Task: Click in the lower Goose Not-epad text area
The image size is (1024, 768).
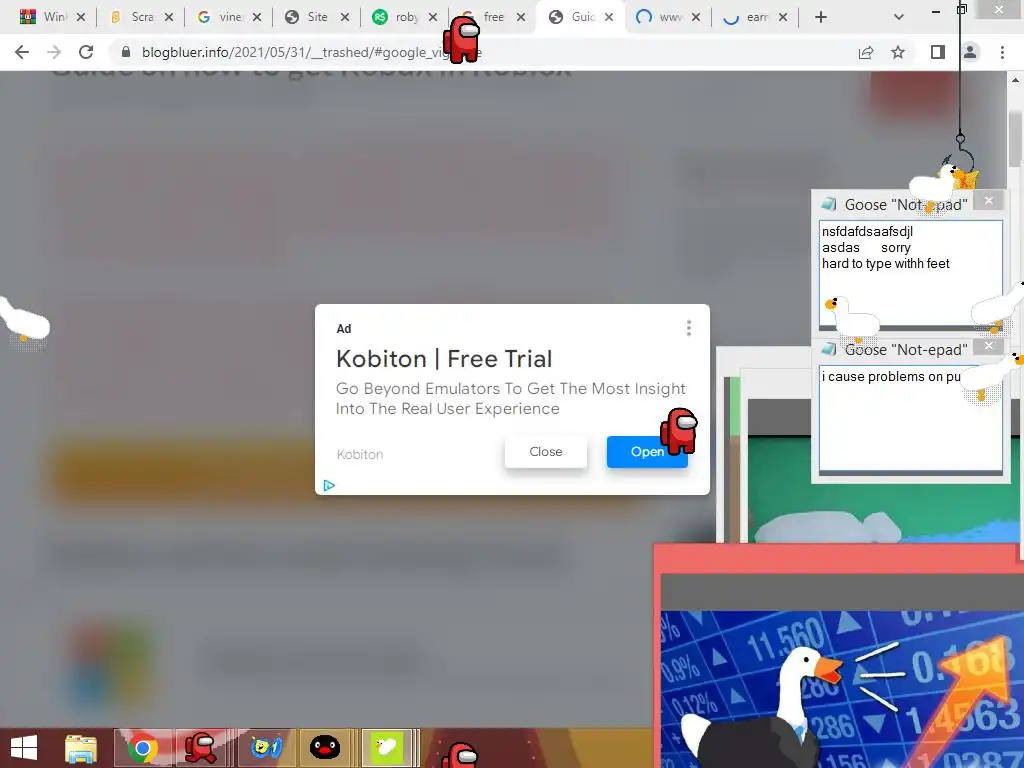Action: tap(910, 418)
